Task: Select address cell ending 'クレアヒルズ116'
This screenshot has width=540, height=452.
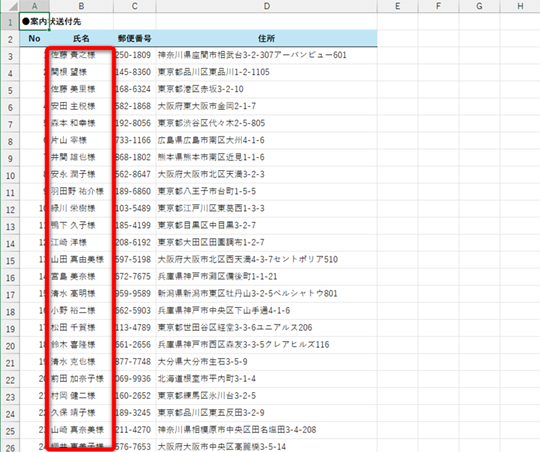Action: (267, 345)
